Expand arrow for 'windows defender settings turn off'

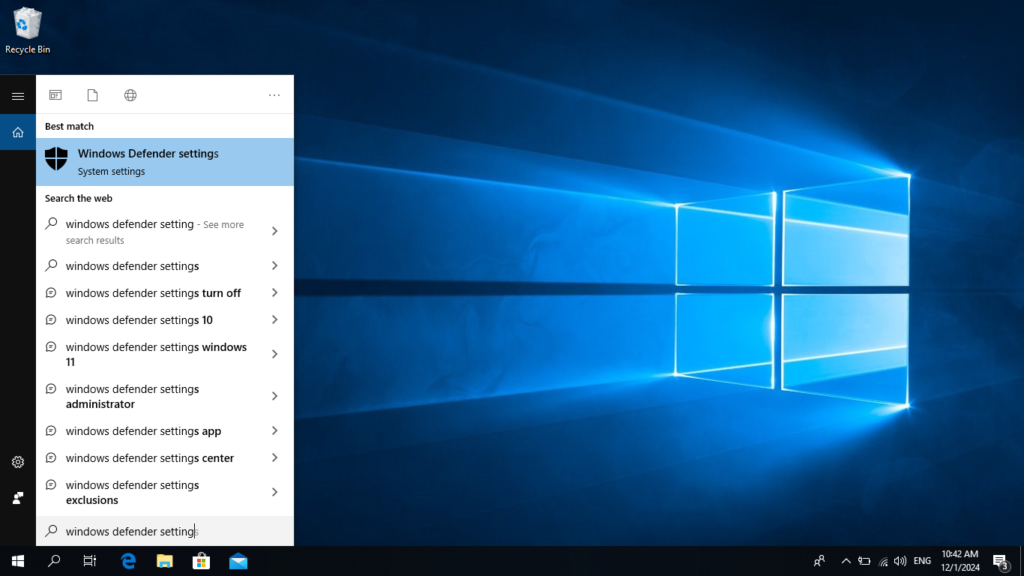coord(274,293)
